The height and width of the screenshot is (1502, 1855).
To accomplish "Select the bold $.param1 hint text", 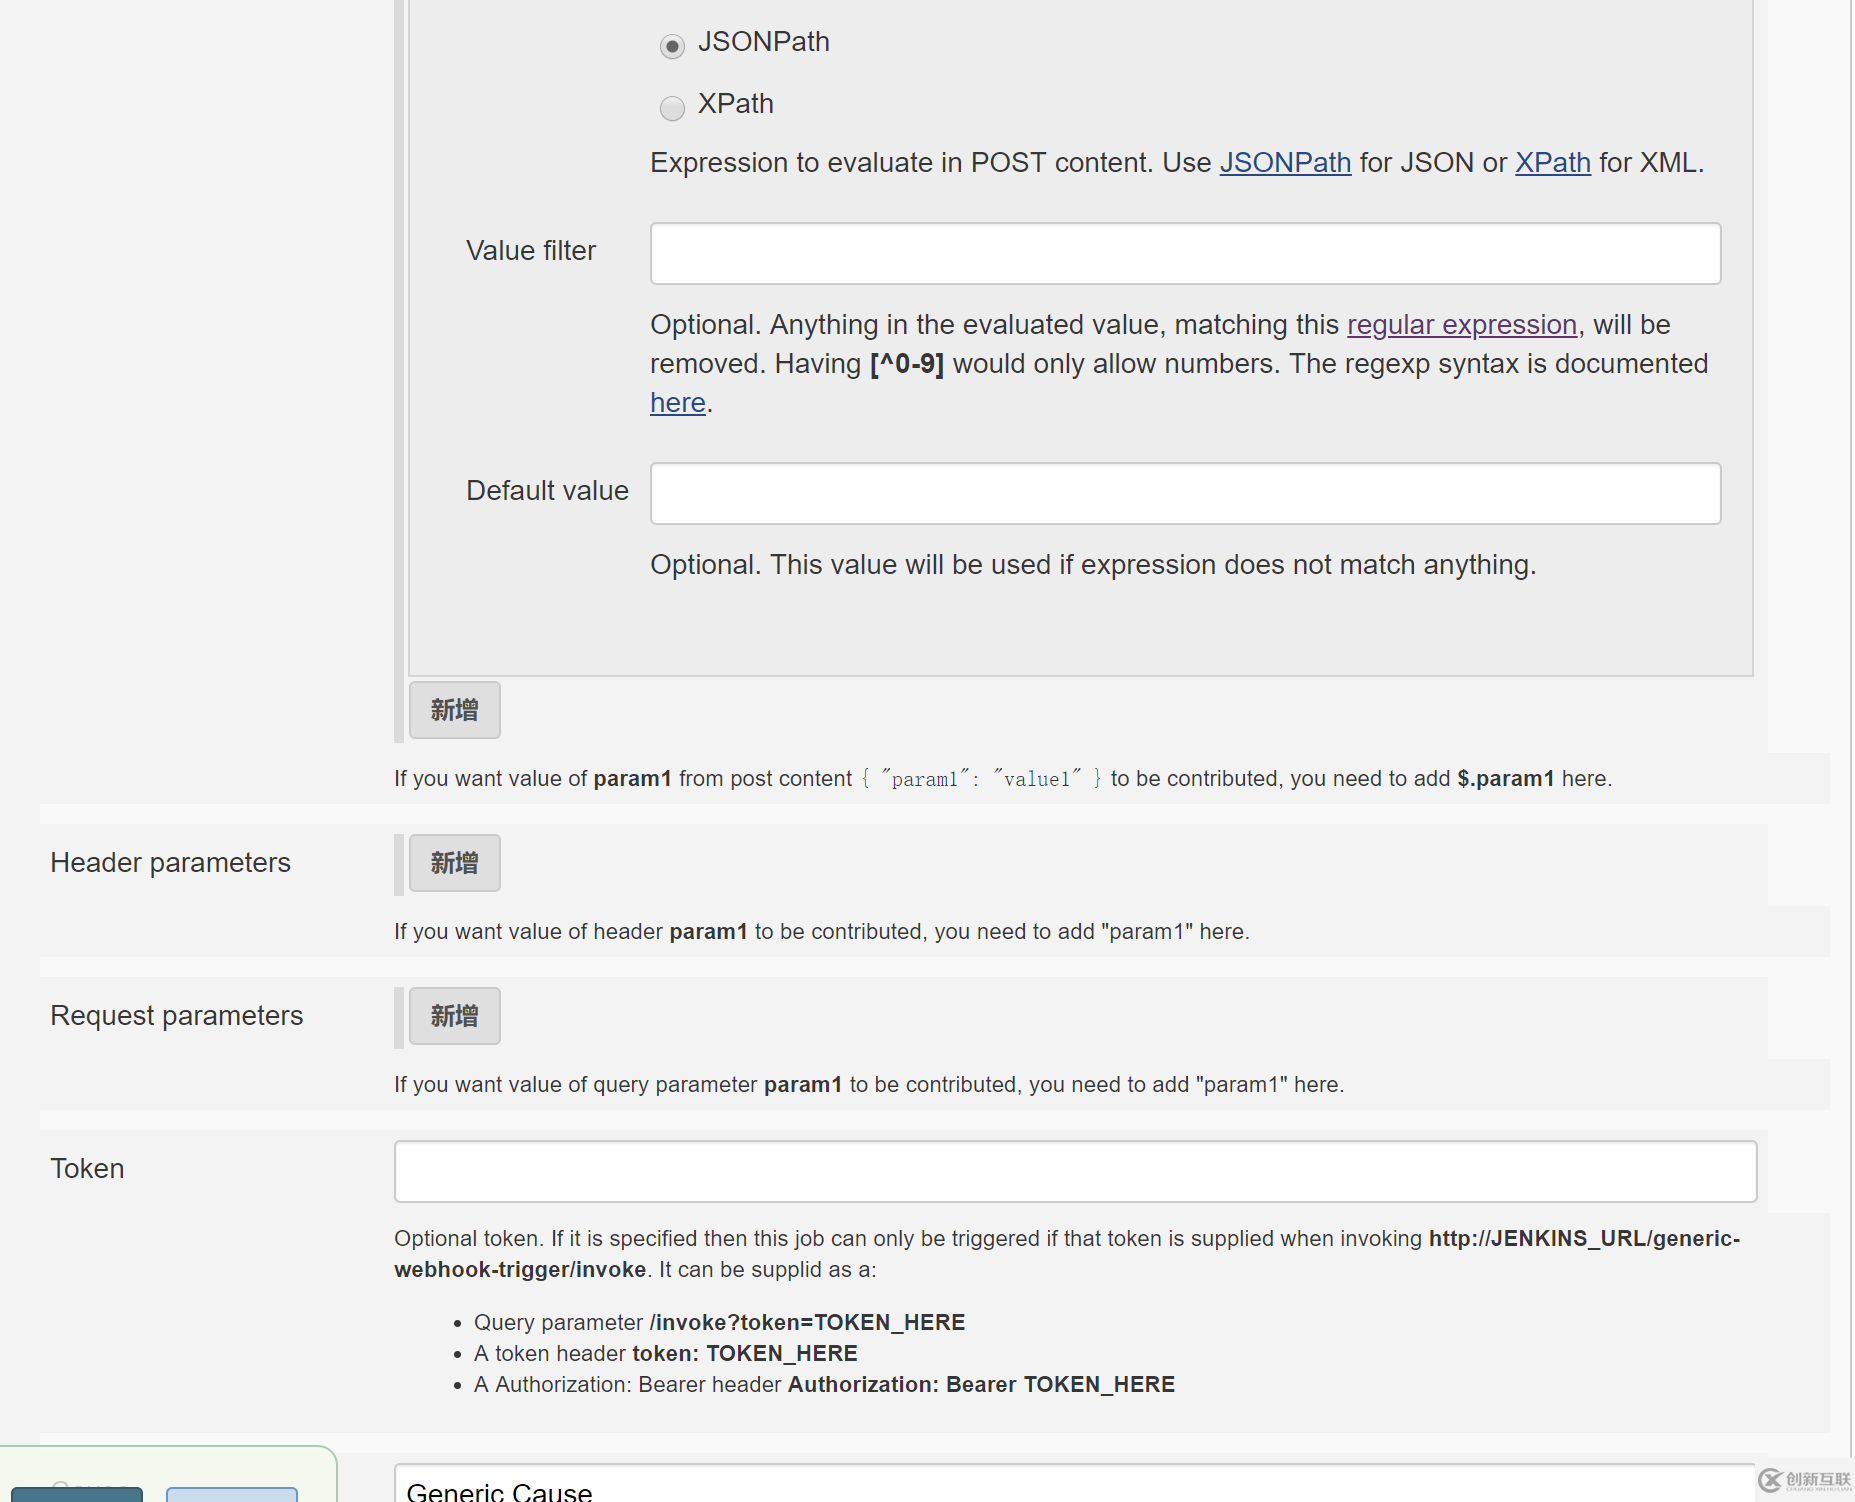I will pyautogui.click(x=1504, y=778).
